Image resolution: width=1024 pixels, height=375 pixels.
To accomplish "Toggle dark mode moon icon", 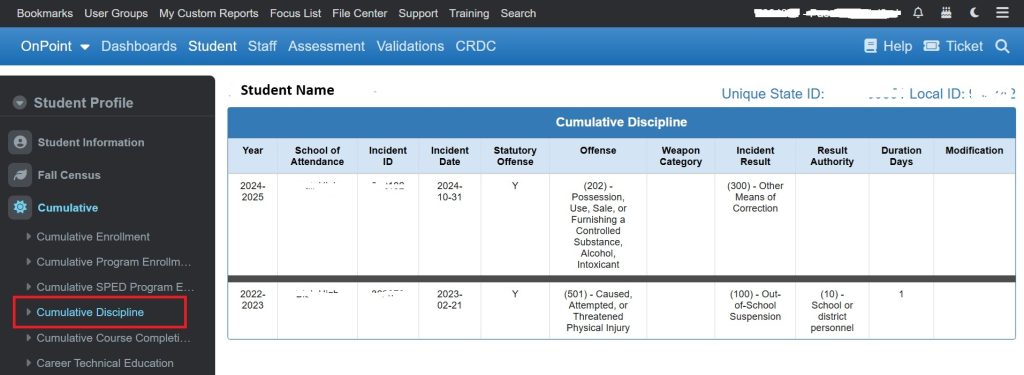I will (x=974, y=13).
